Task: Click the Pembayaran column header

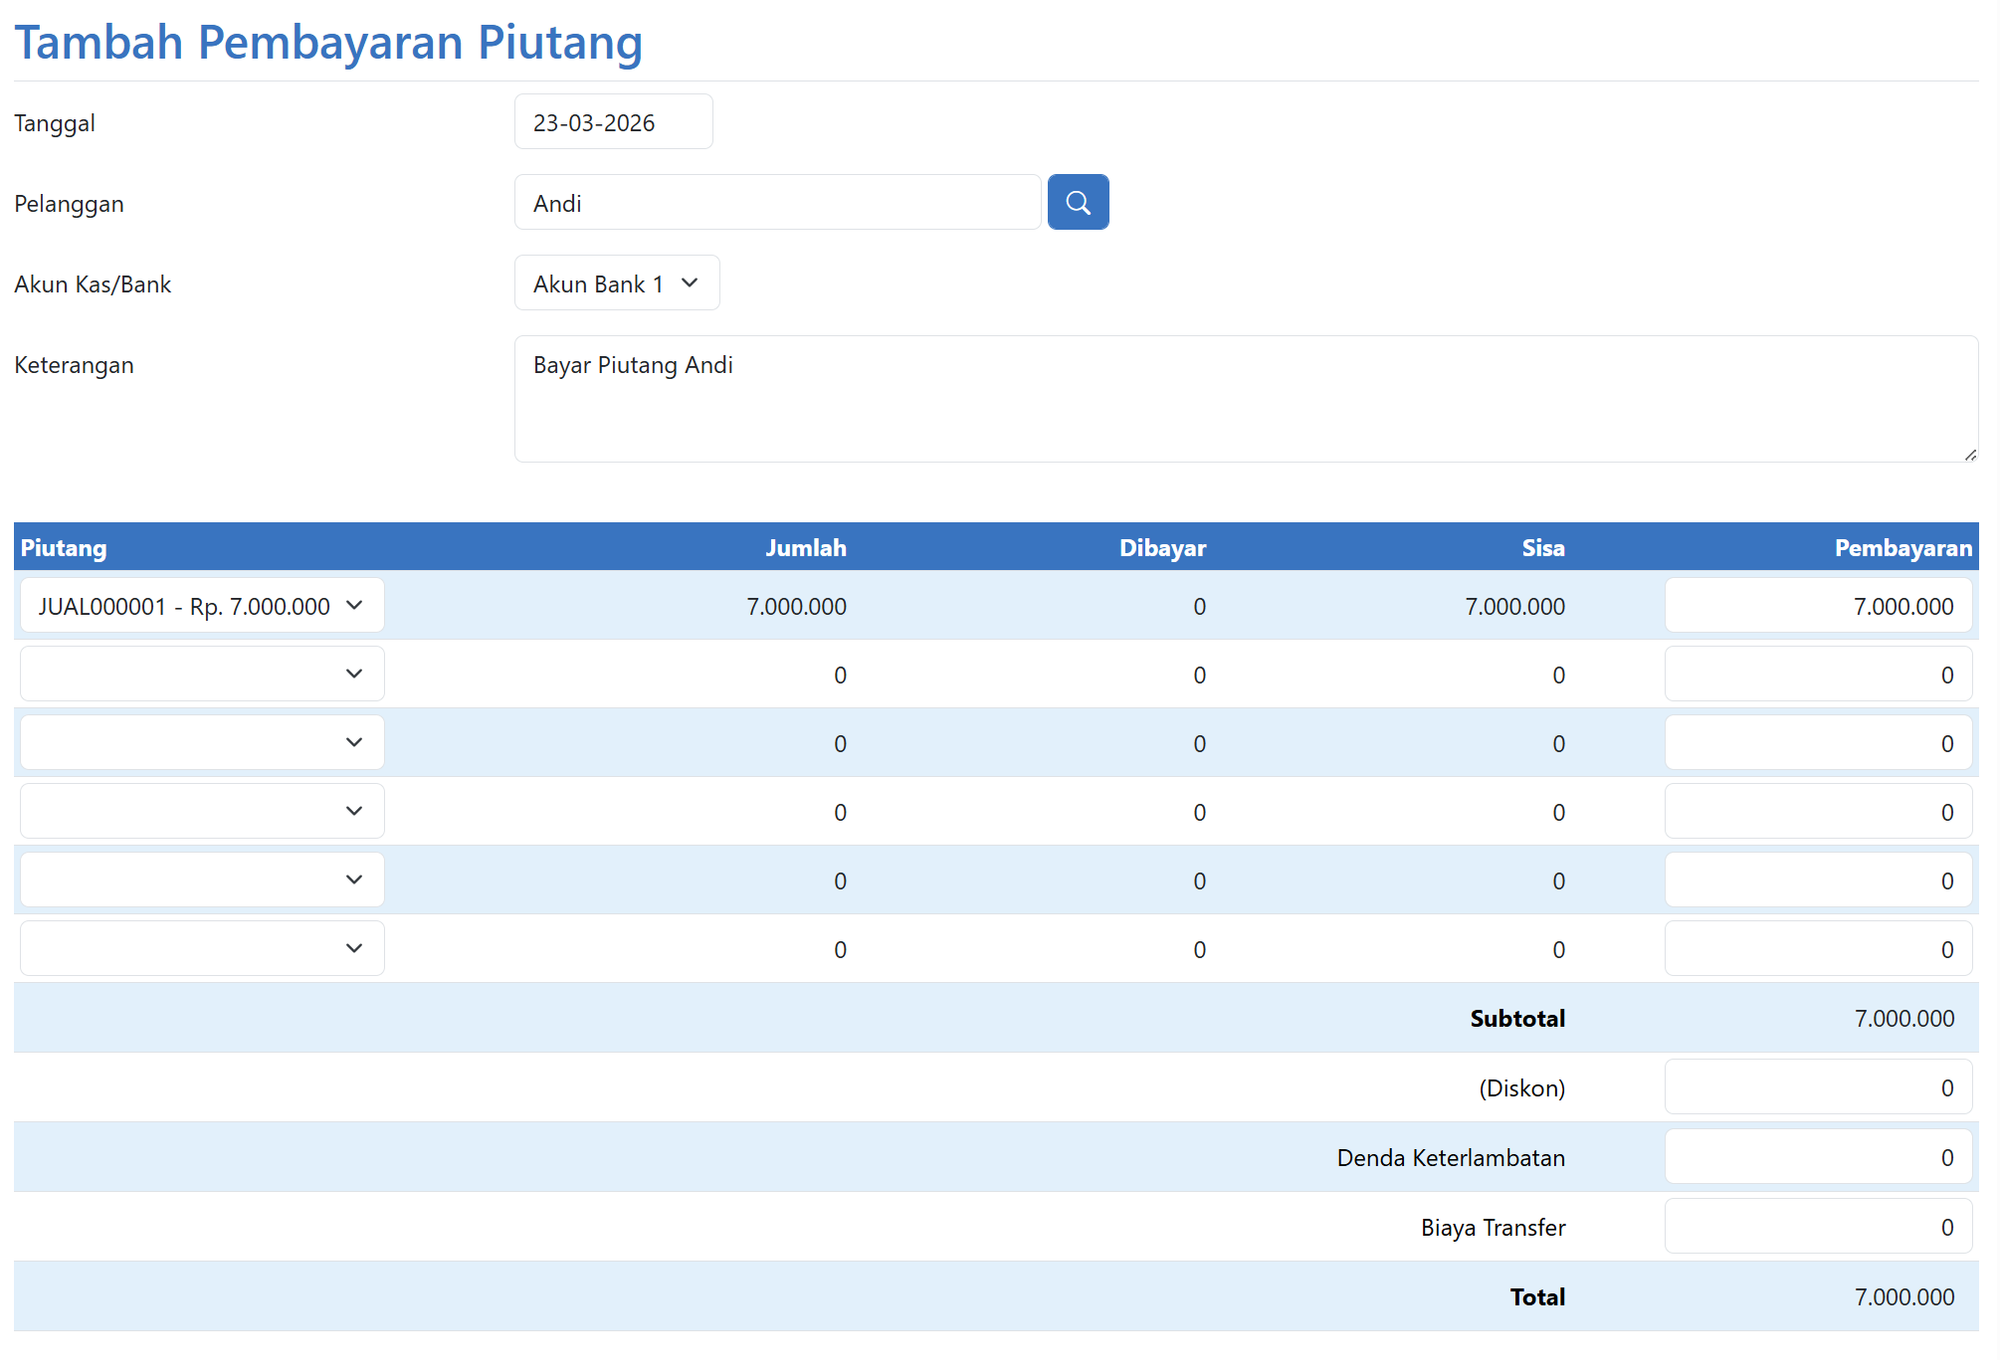Action: click(1903, 548)
